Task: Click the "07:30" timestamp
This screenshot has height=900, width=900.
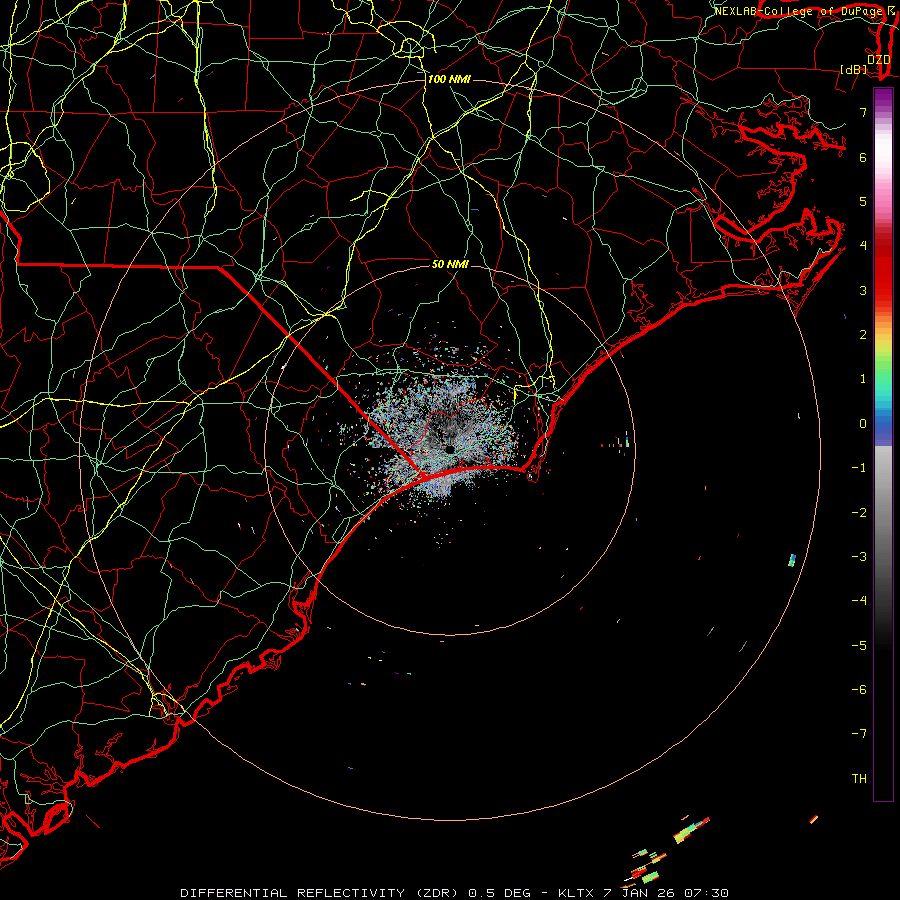Action: tap(706, 893)
